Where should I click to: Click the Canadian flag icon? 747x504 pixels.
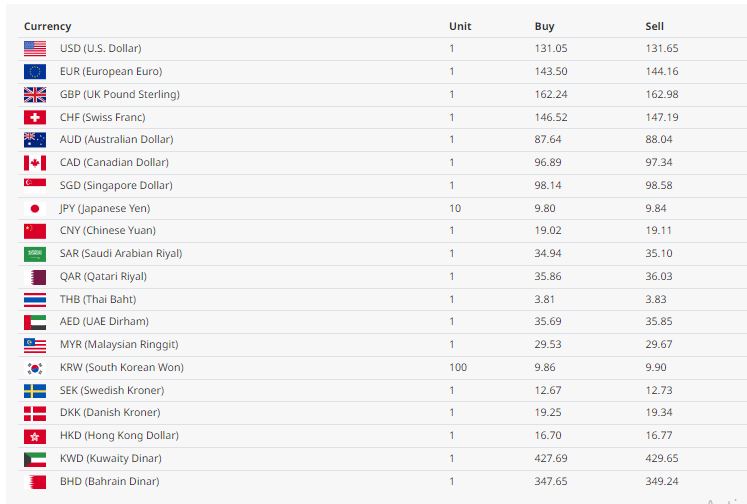pyautogui.click(x=35, y=162)
